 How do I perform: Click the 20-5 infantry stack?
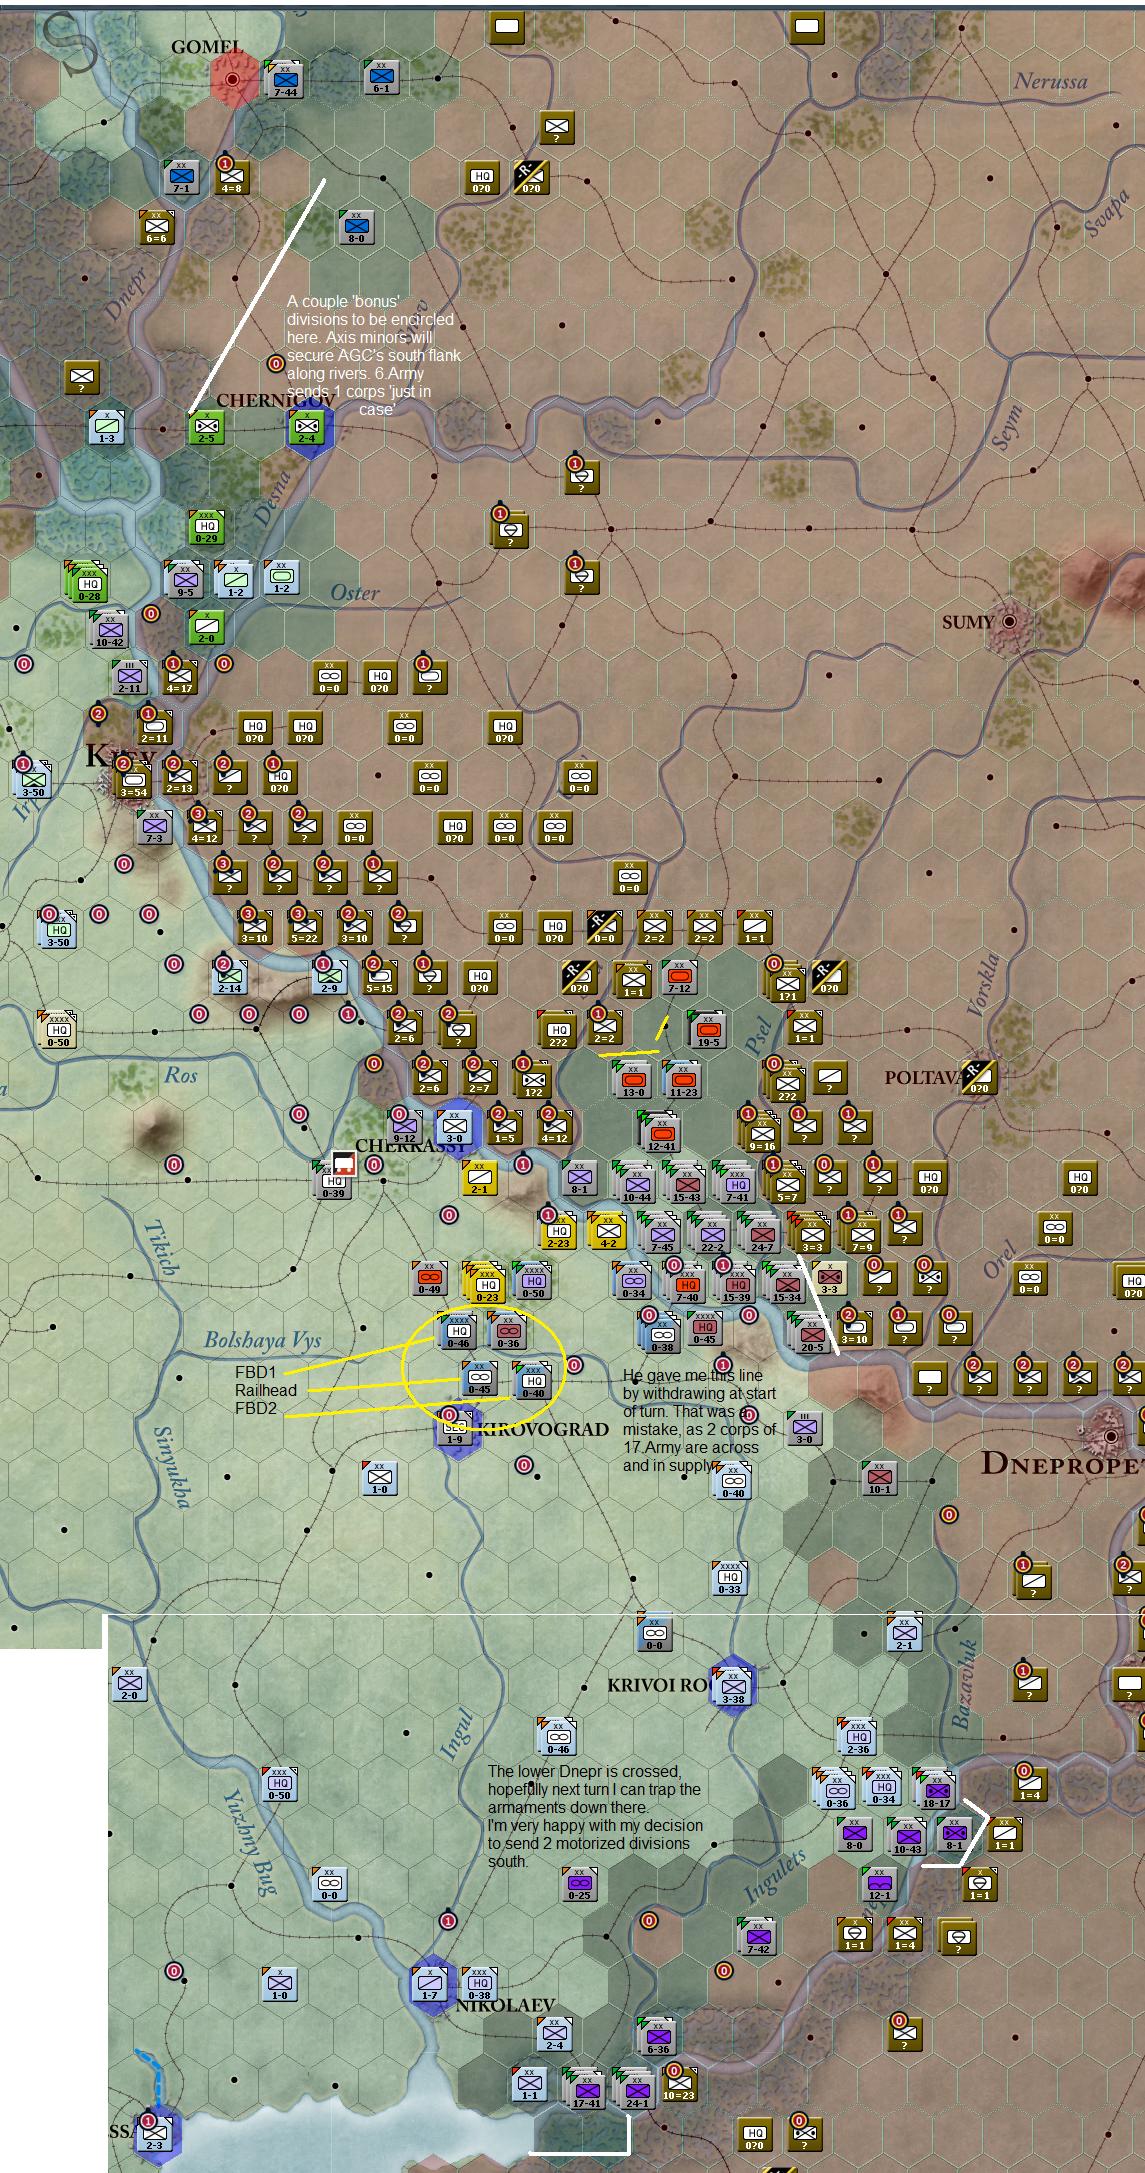point(810,1333)
